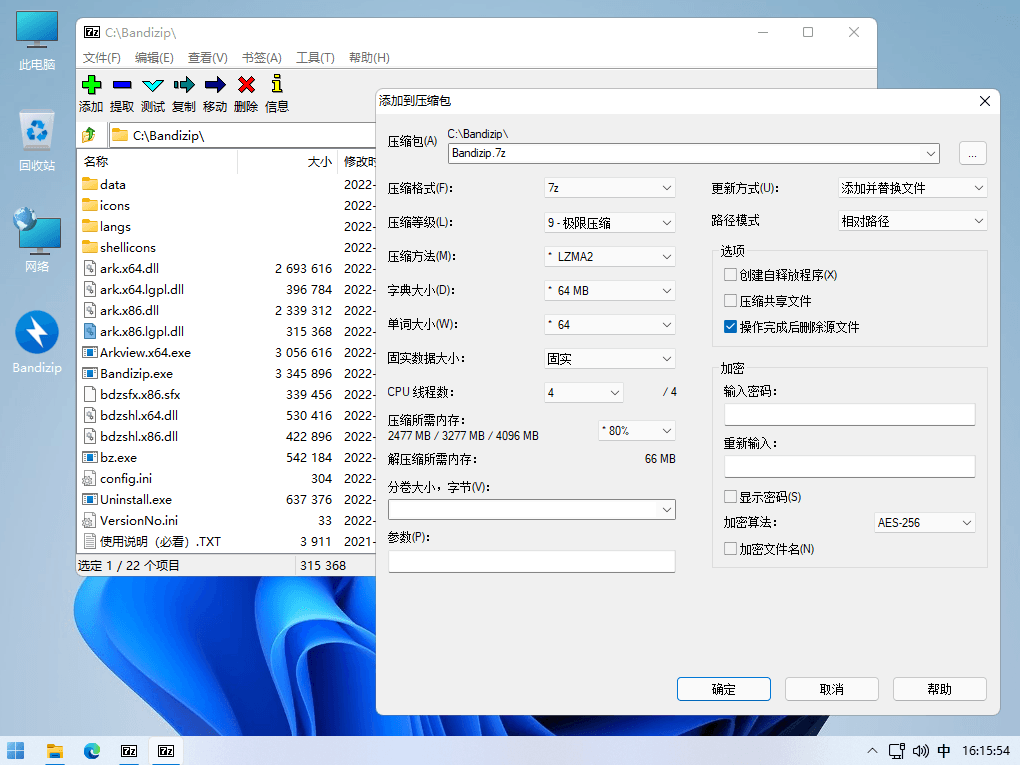Show hidden tray icons chevron
The image size is (1020, 765).
pos(872,751)
